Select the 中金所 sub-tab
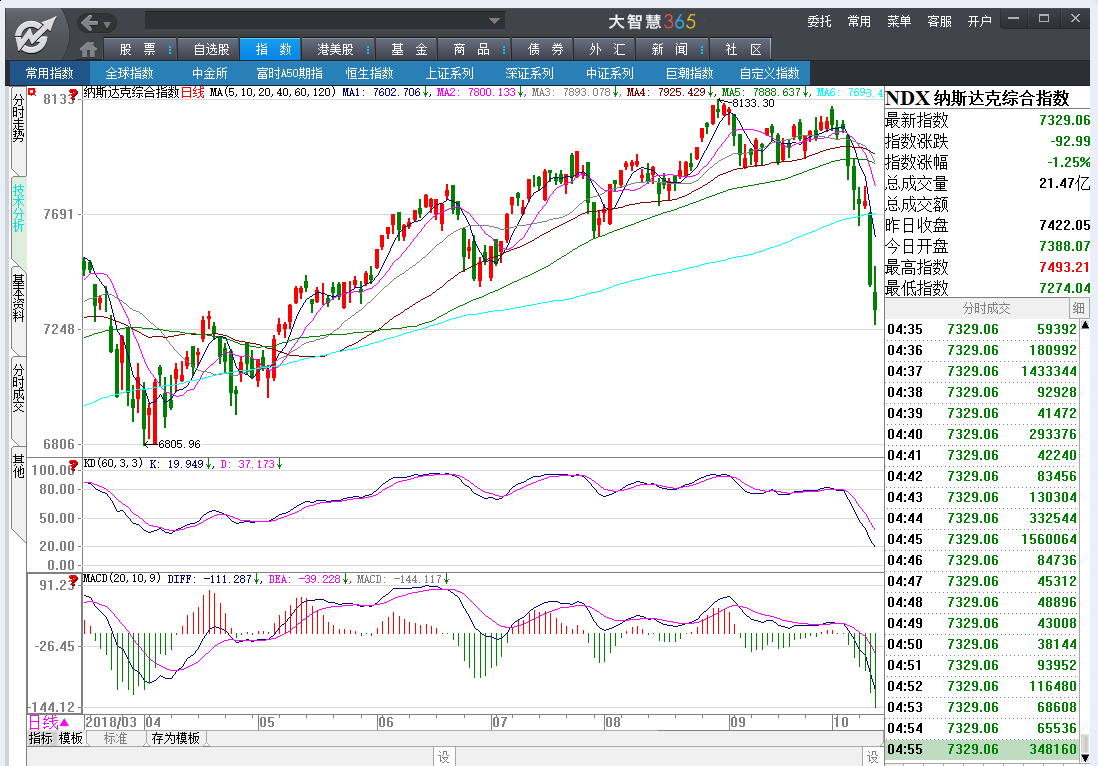Screen dimensions: 1098x766 tap(209, 73)
